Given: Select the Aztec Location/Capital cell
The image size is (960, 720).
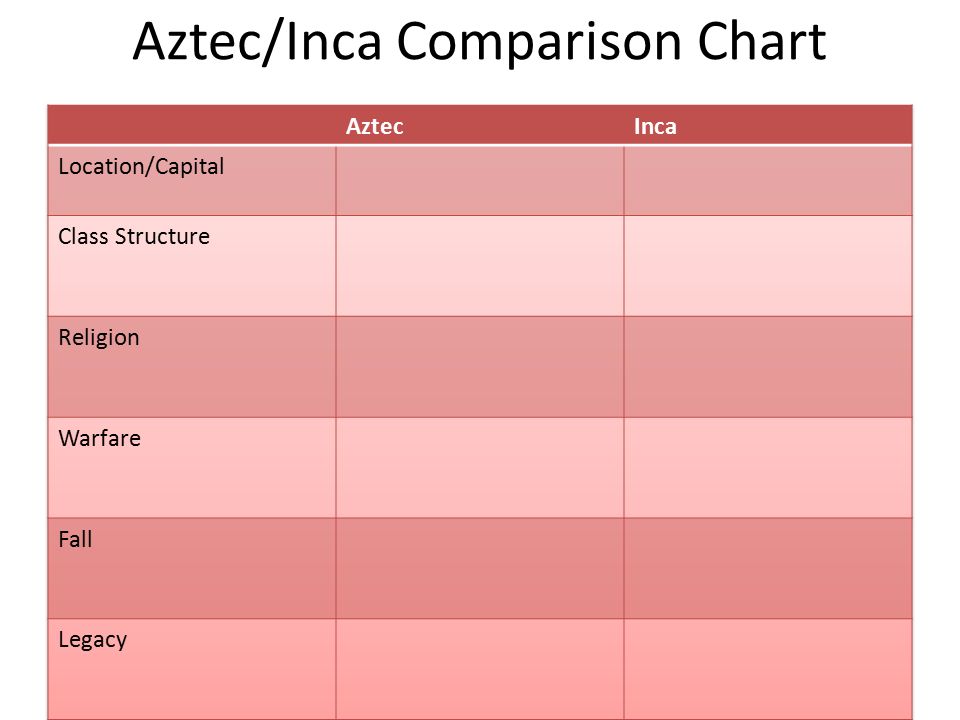Looking at the screenshot, I should (480, 181).
